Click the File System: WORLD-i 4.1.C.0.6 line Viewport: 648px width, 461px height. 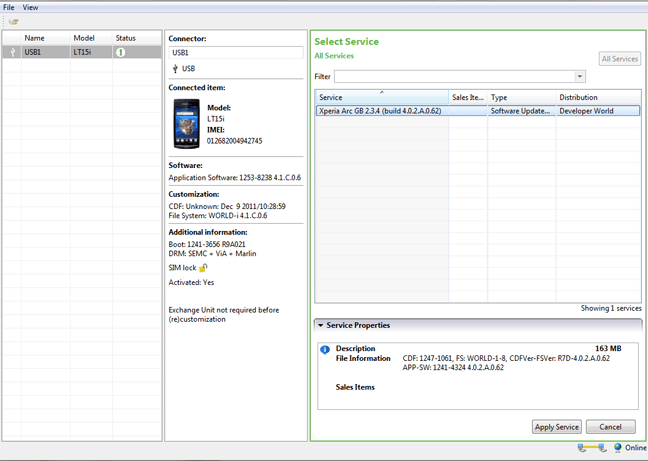pyautogui.click(x=218, y=216)
